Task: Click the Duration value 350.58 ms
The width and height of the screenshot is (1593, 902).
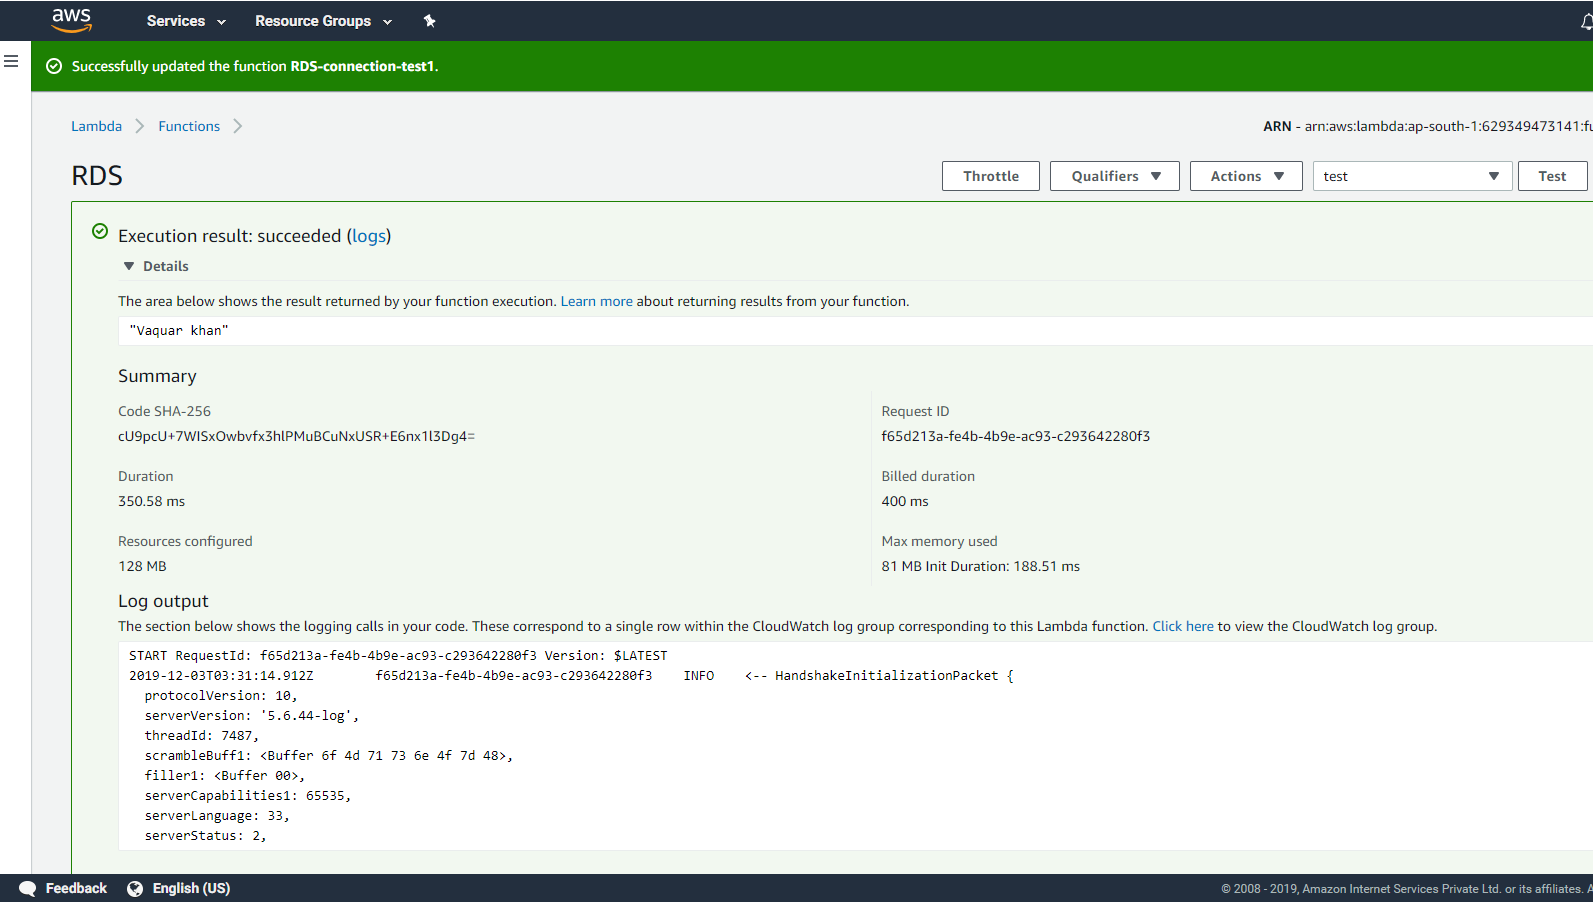Action: pyautogui.click(x=152, y=501)
